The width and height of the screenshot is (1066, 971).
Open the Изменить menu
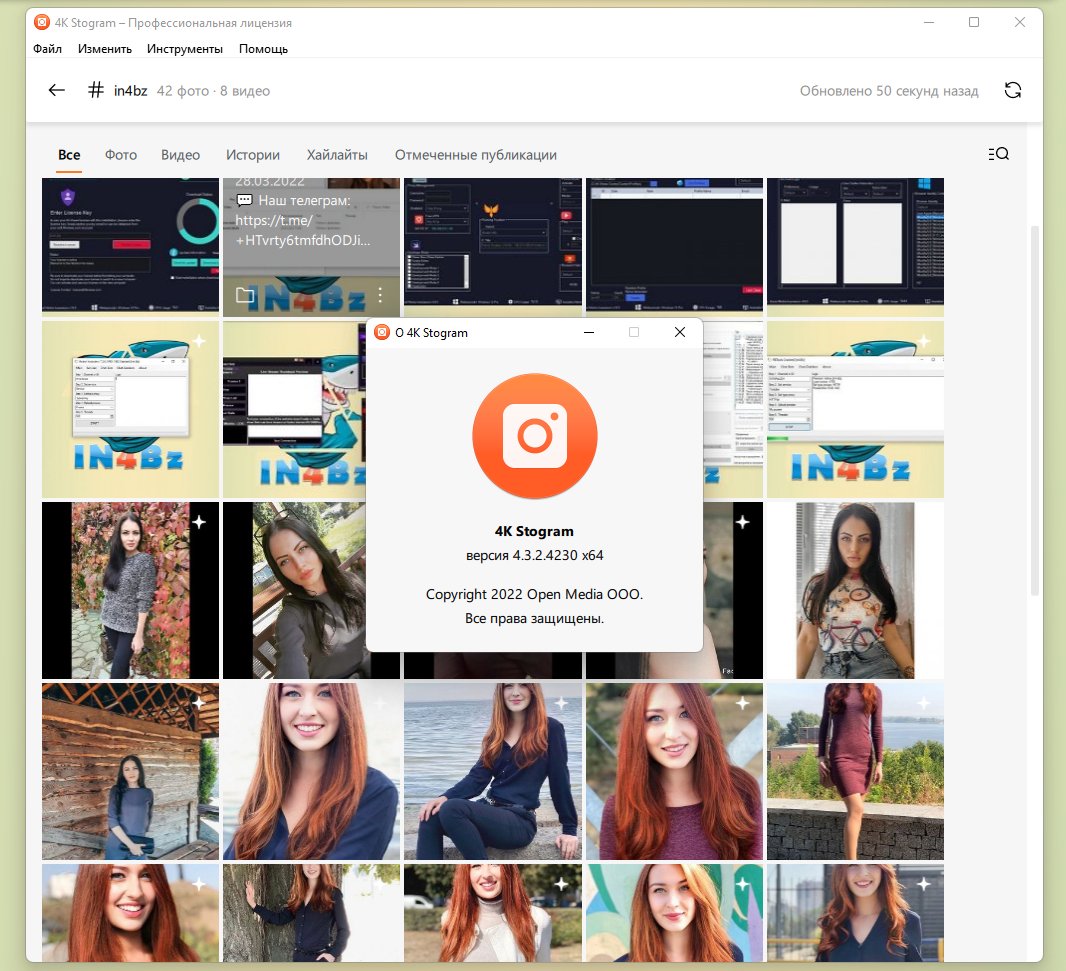[105, 49]
